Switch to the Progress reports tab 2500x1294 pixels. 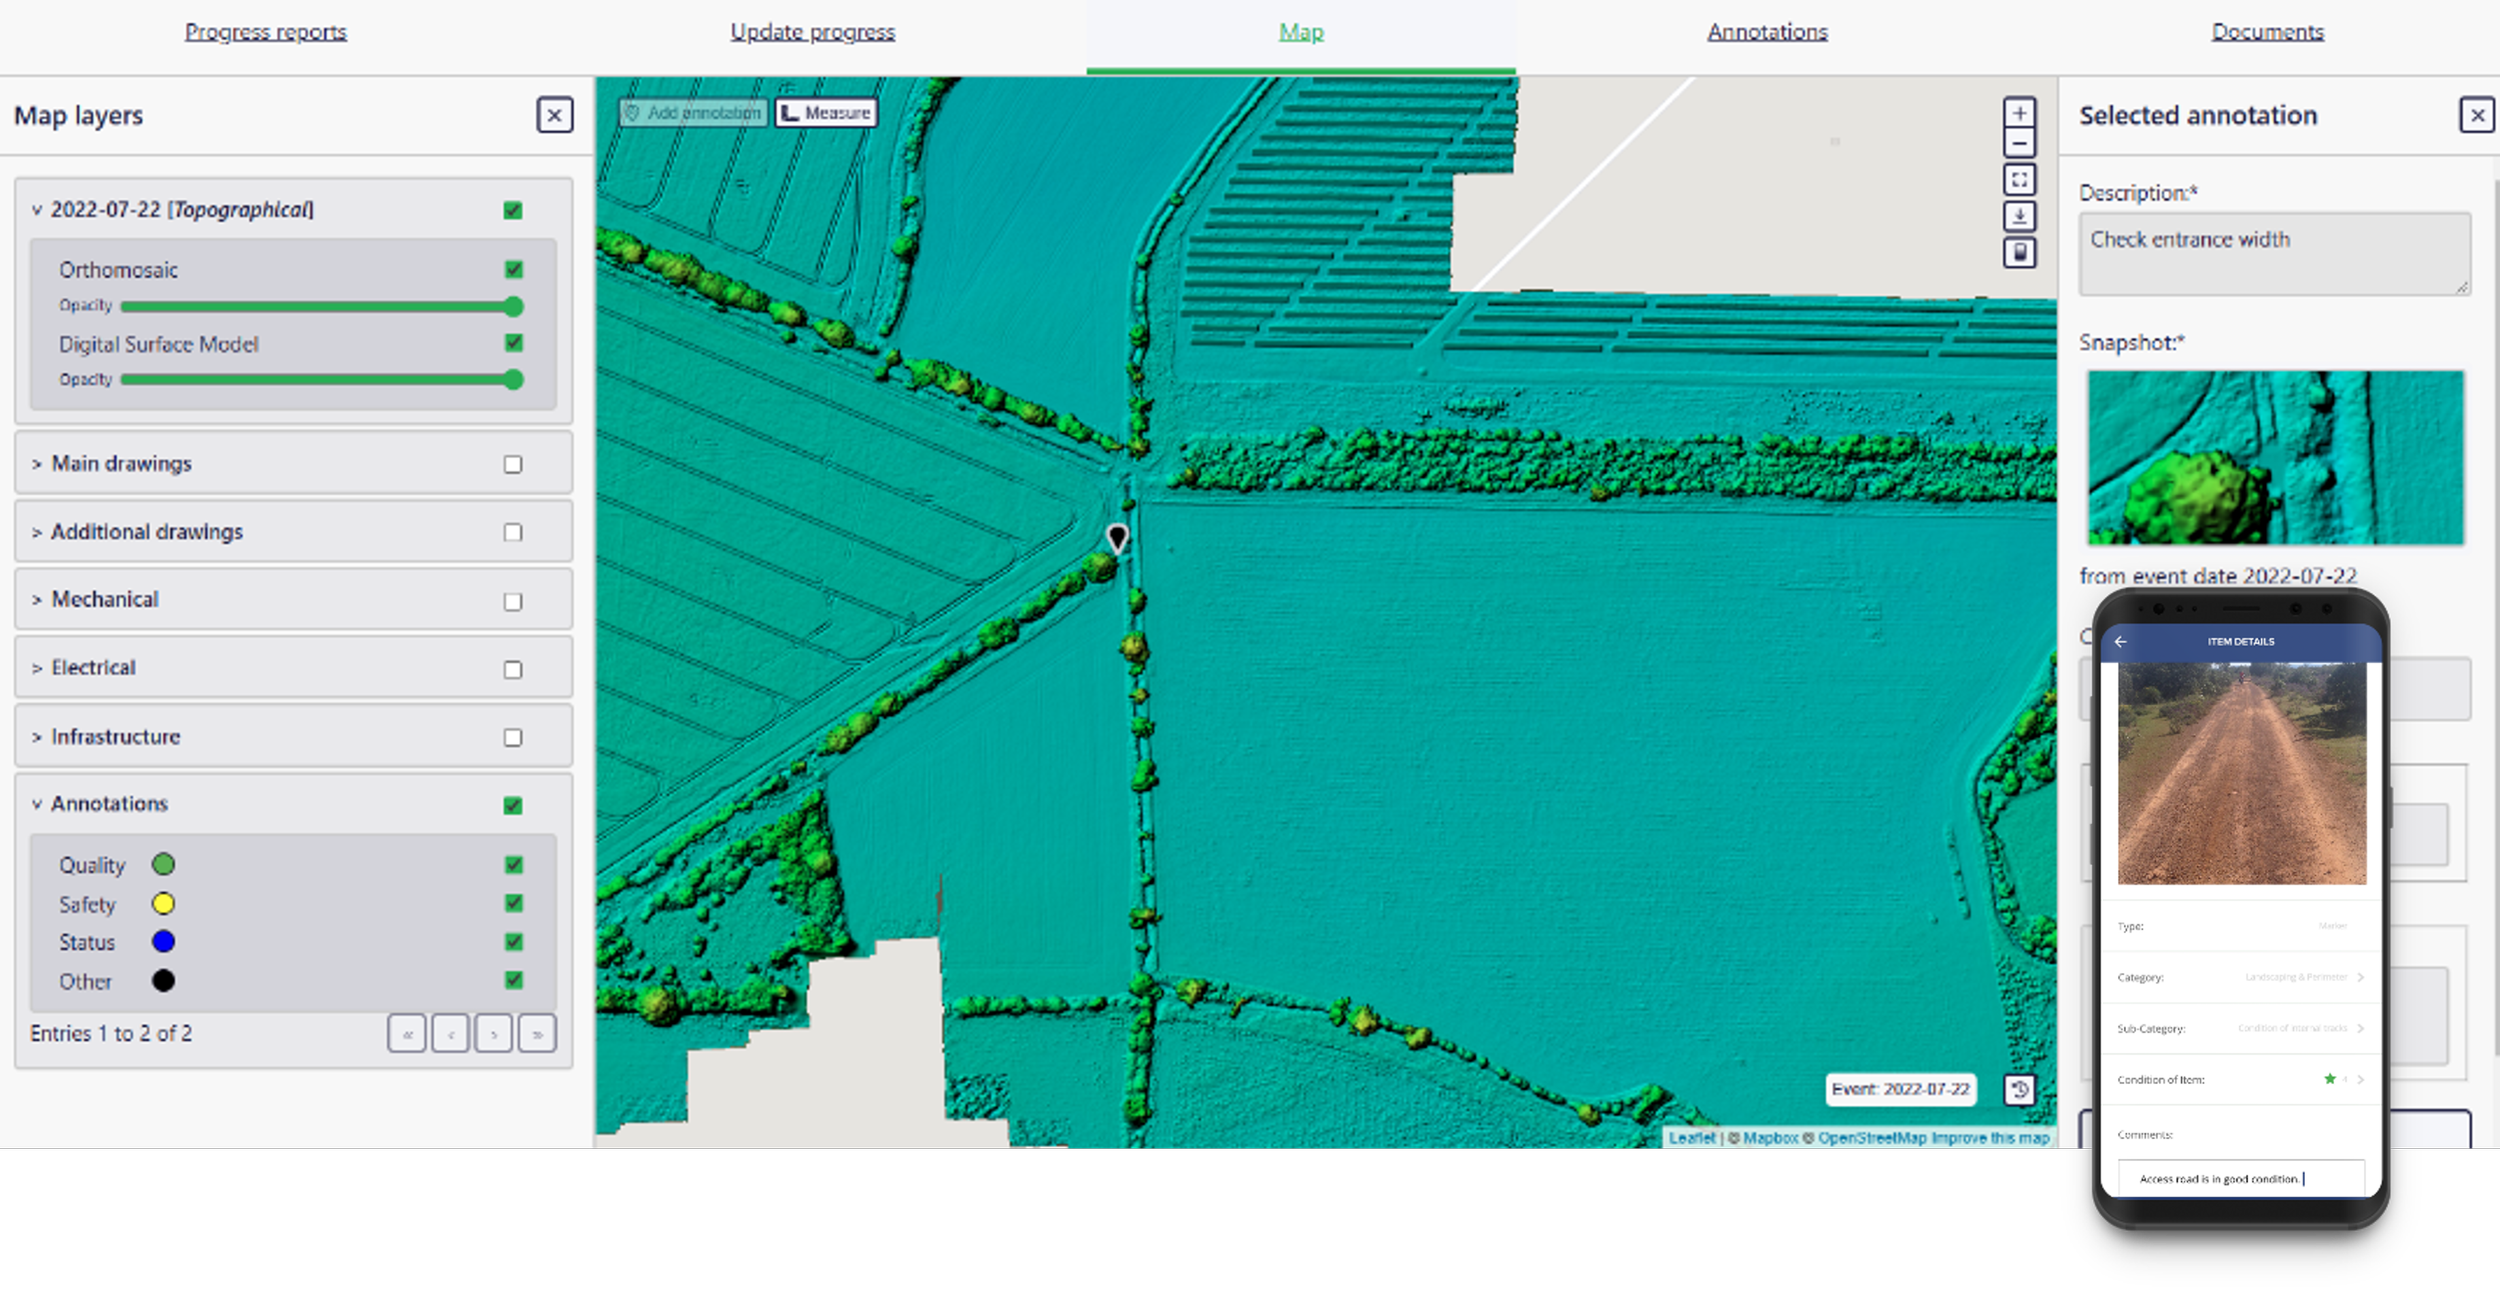click(x=265, y=32)
